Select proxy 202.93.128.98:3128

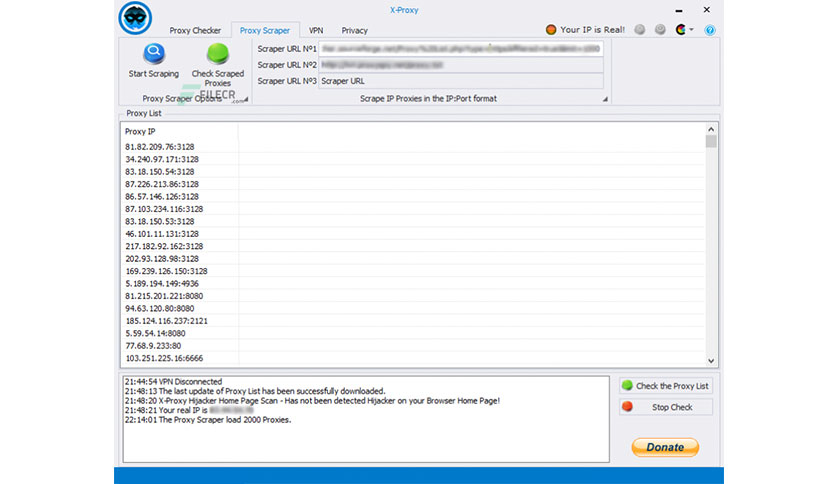pyautogui.click(x=162, y=259)
